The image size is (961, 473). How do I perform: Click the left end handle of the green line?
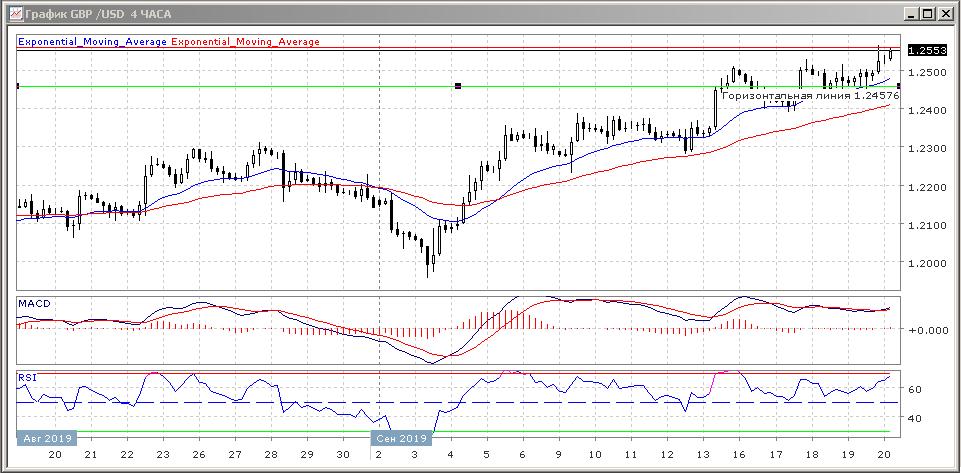tap(18, 87)
